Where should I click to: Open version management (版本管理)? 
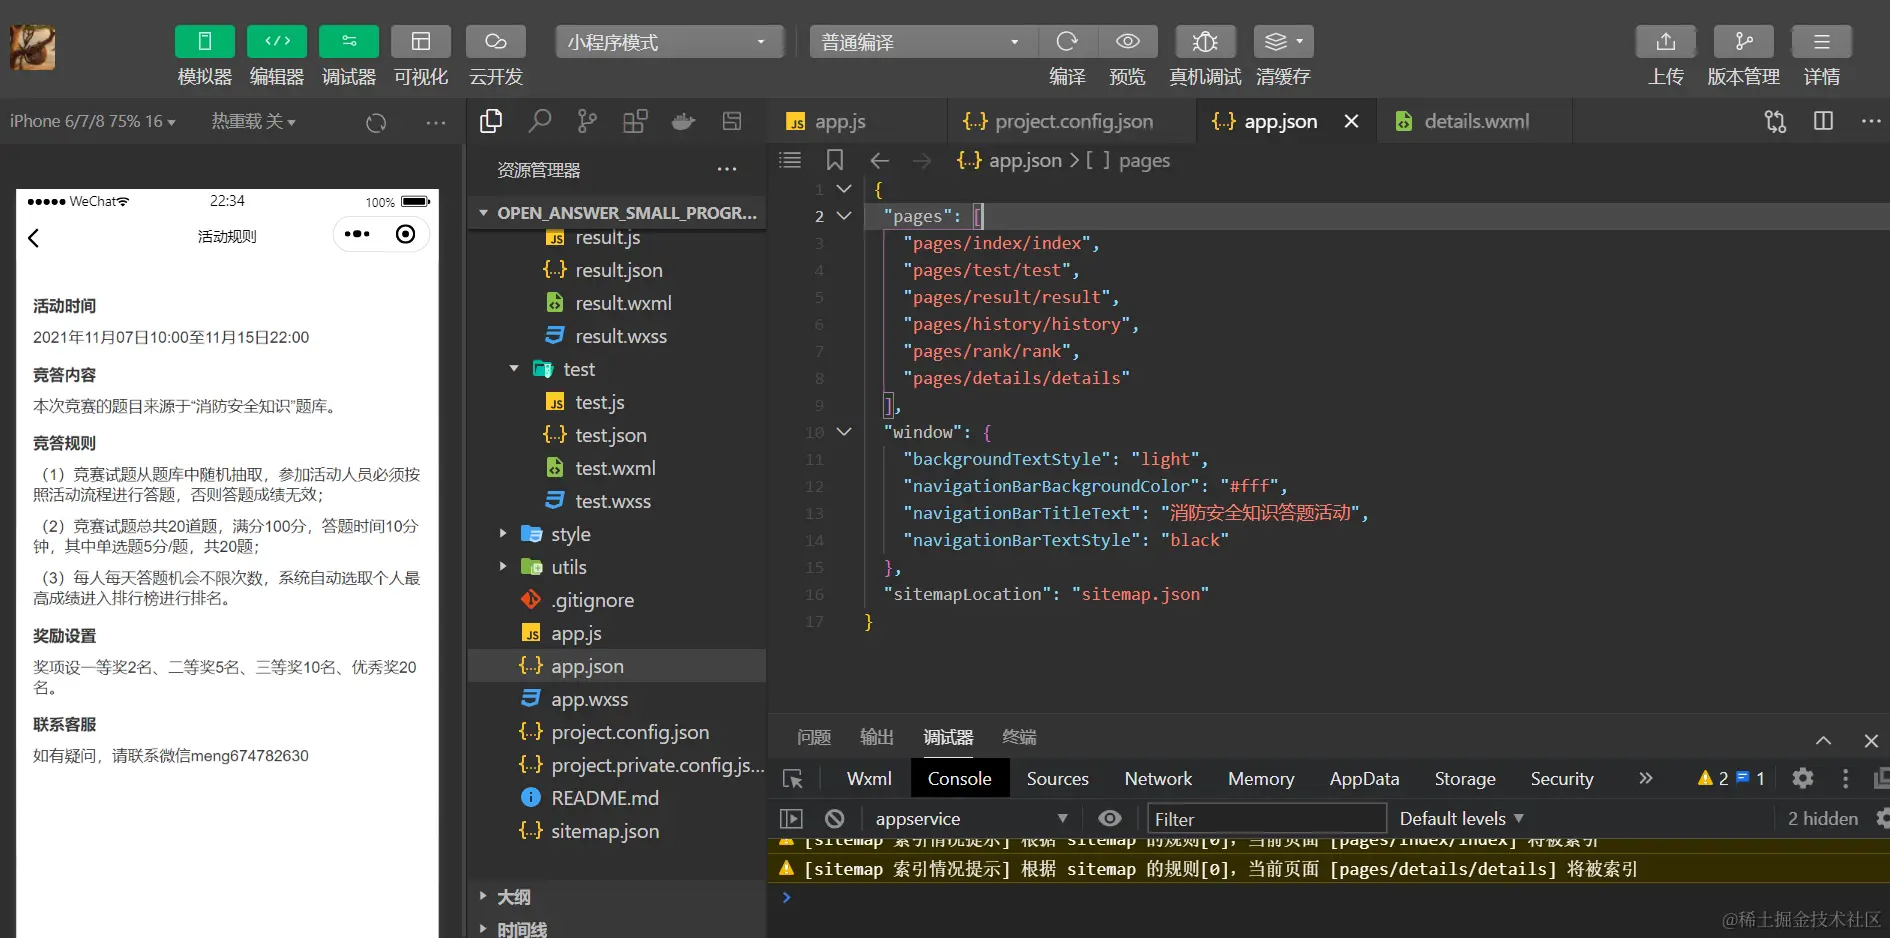(1743, 42)
